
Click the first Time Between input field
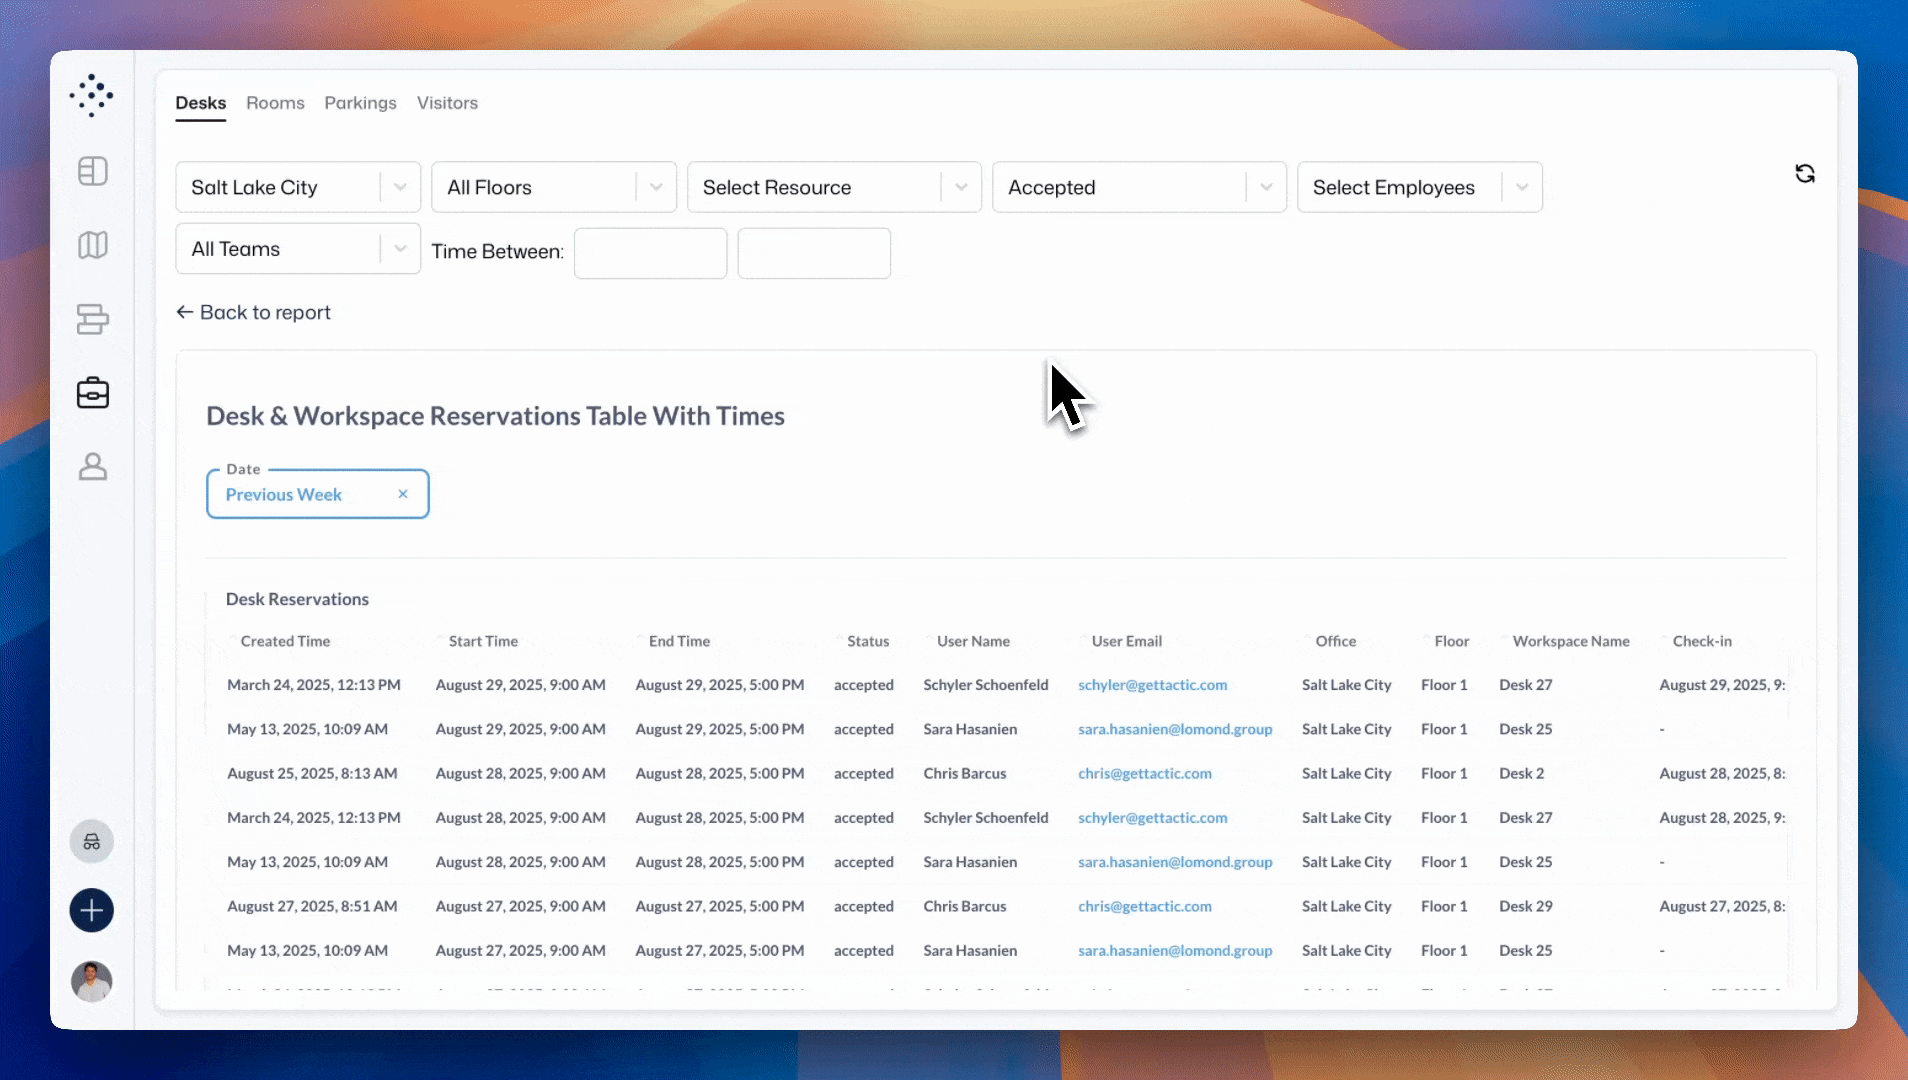click(x=650, y=253)
